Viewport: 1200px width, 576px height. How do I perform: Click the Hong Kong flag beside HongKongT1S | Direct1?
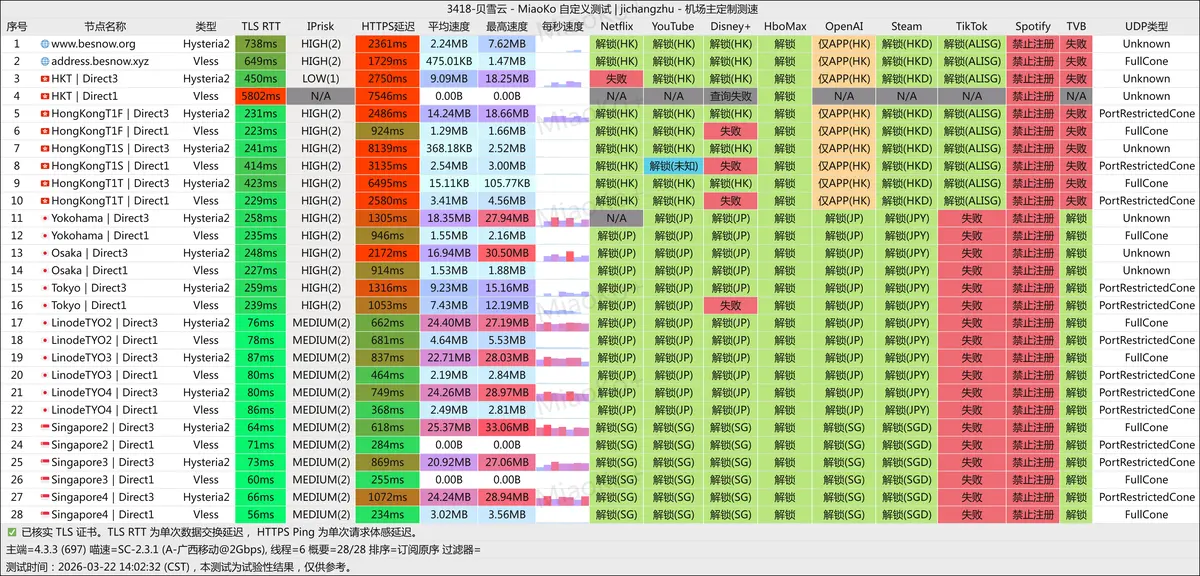[x=45, y=166]
